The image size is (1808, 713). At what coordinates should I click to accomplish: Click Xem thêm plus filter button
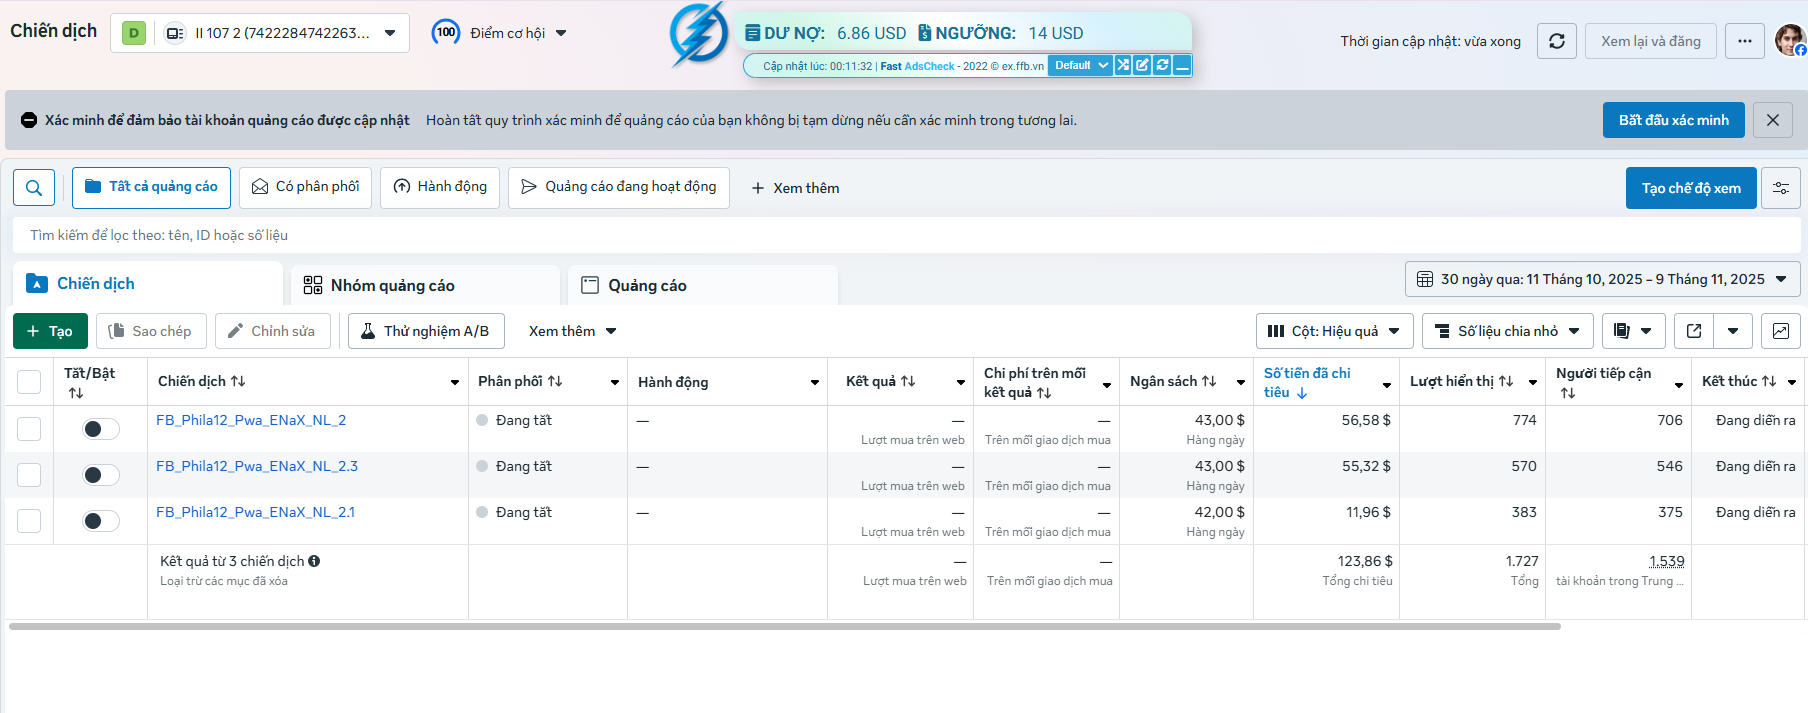coord(795,188)
